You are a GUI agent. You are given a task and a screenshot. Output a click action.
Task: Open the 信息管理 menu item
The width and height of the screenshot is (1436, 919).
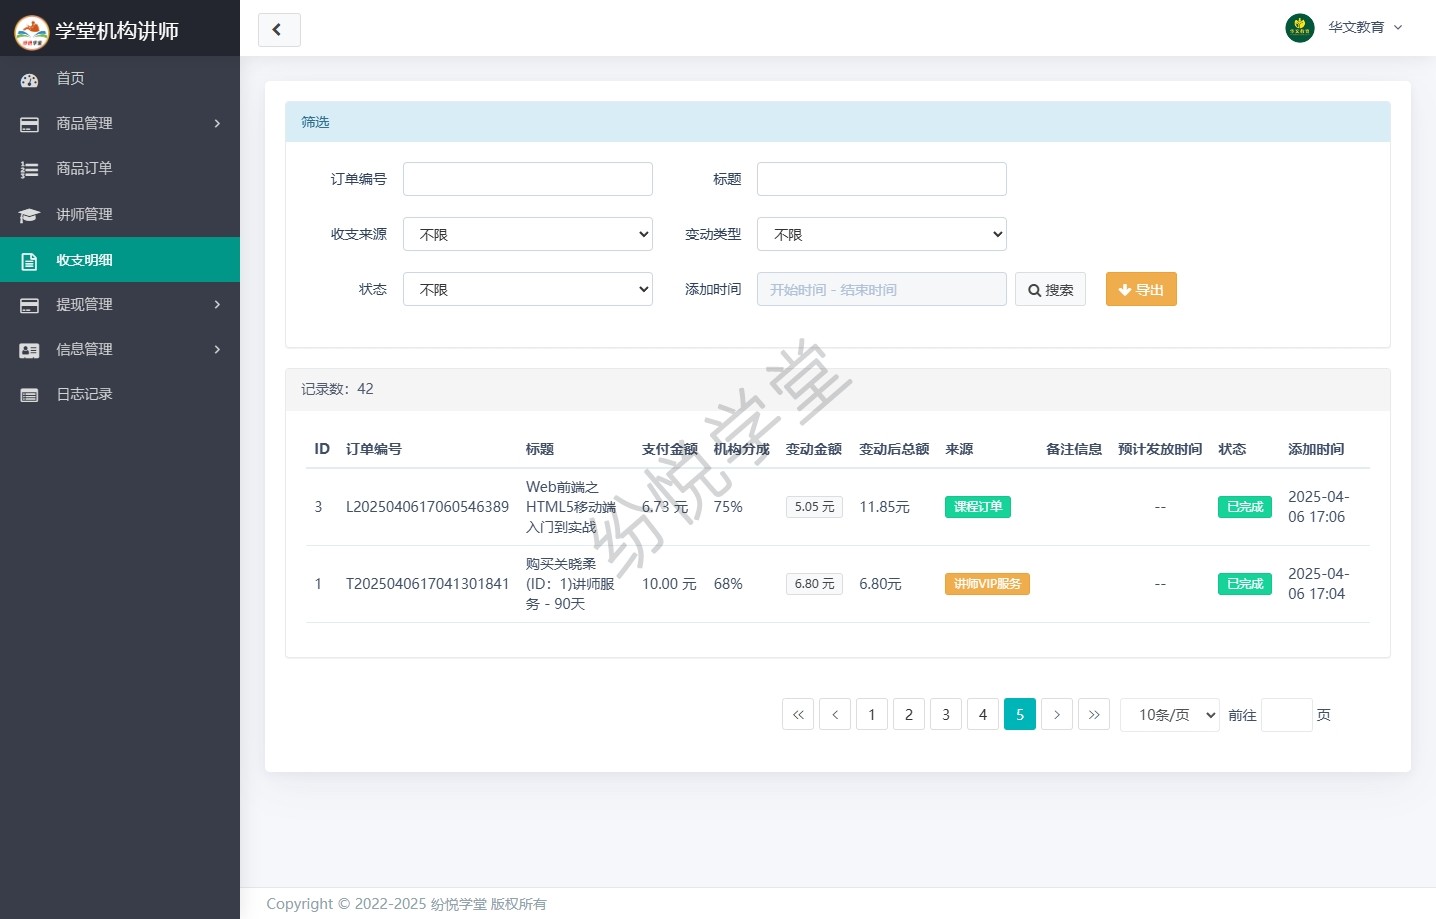click(120, 349)
